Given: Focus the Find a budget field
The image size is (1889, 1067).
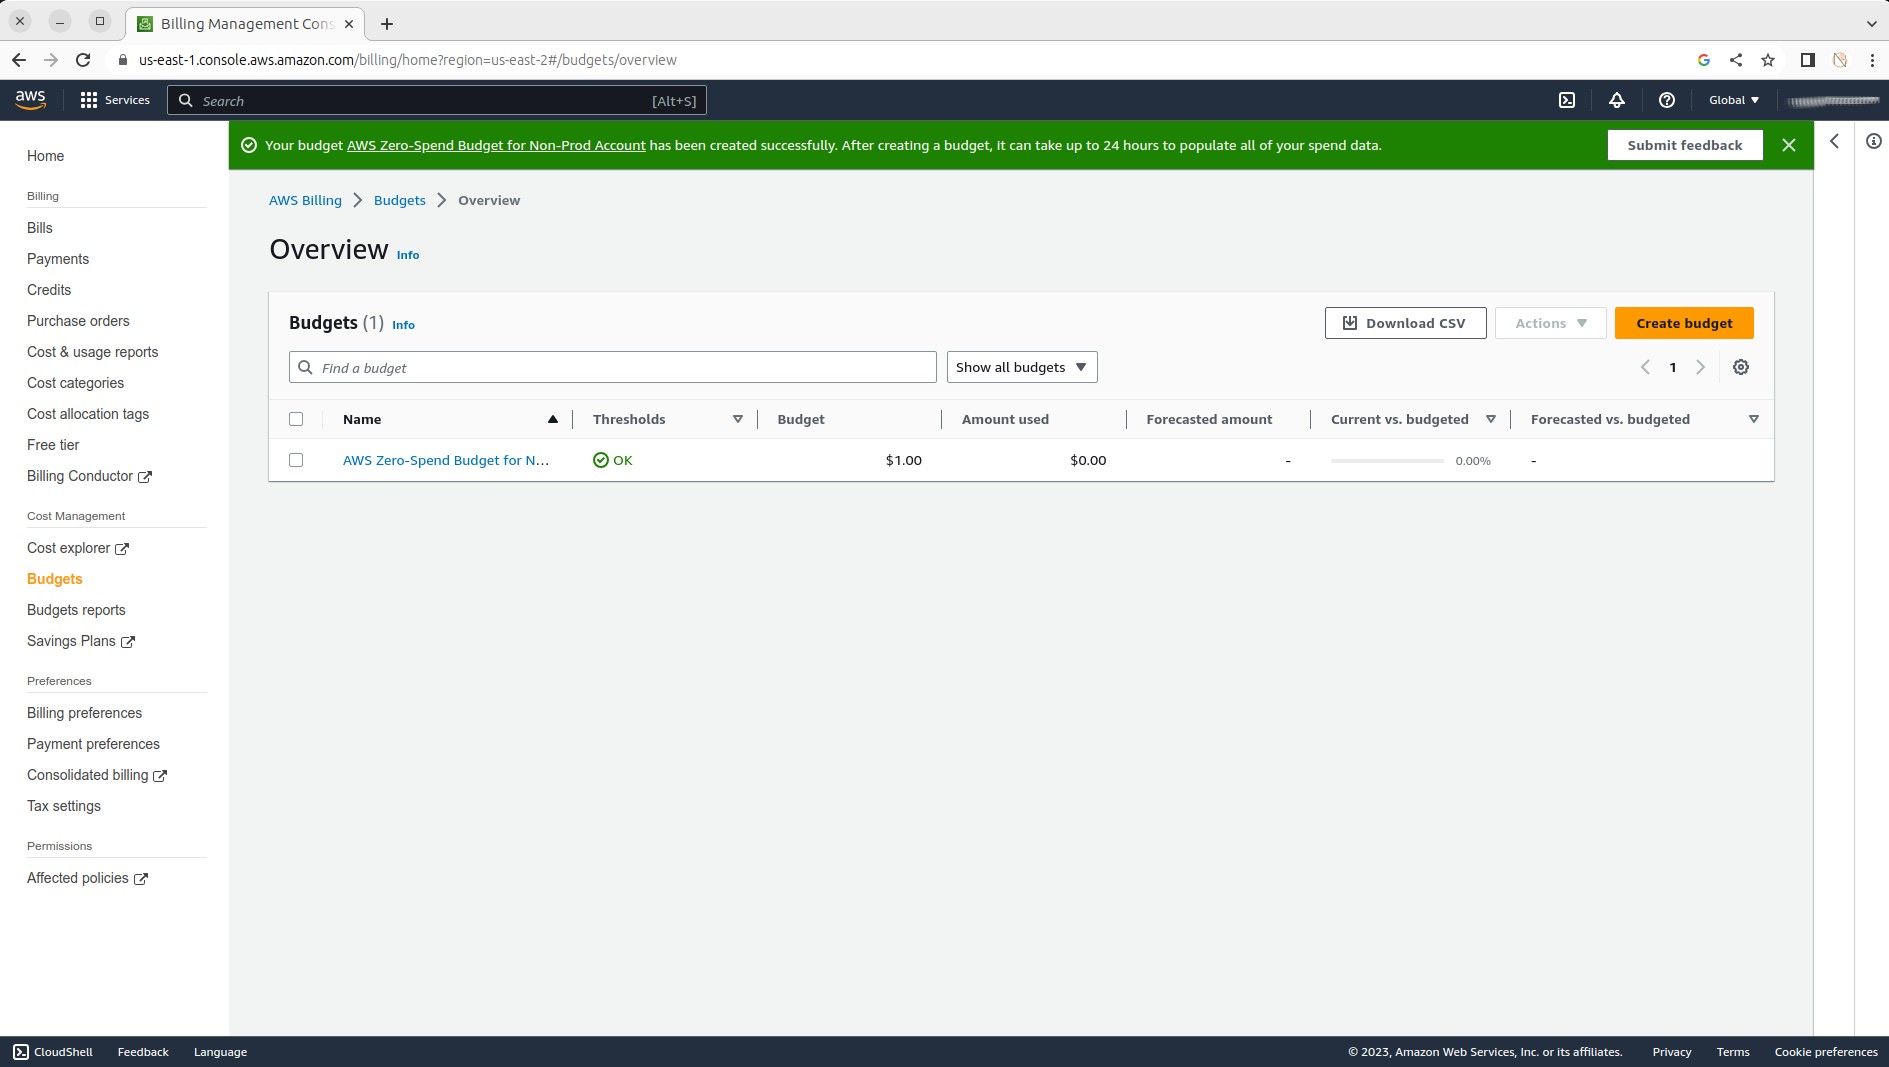Looking at the screenshot, I should click(613, 367).
